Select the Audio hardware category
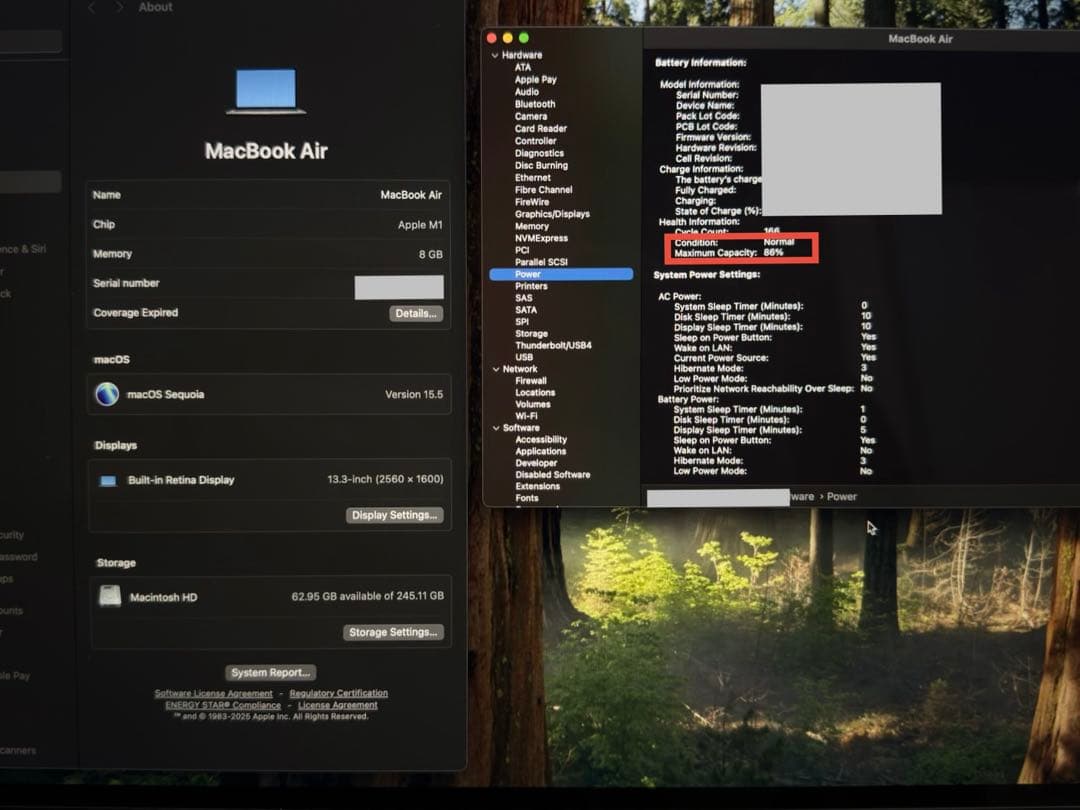Image resolution: width=1080 pixels, height=810 pixels. tap(527, 92)
